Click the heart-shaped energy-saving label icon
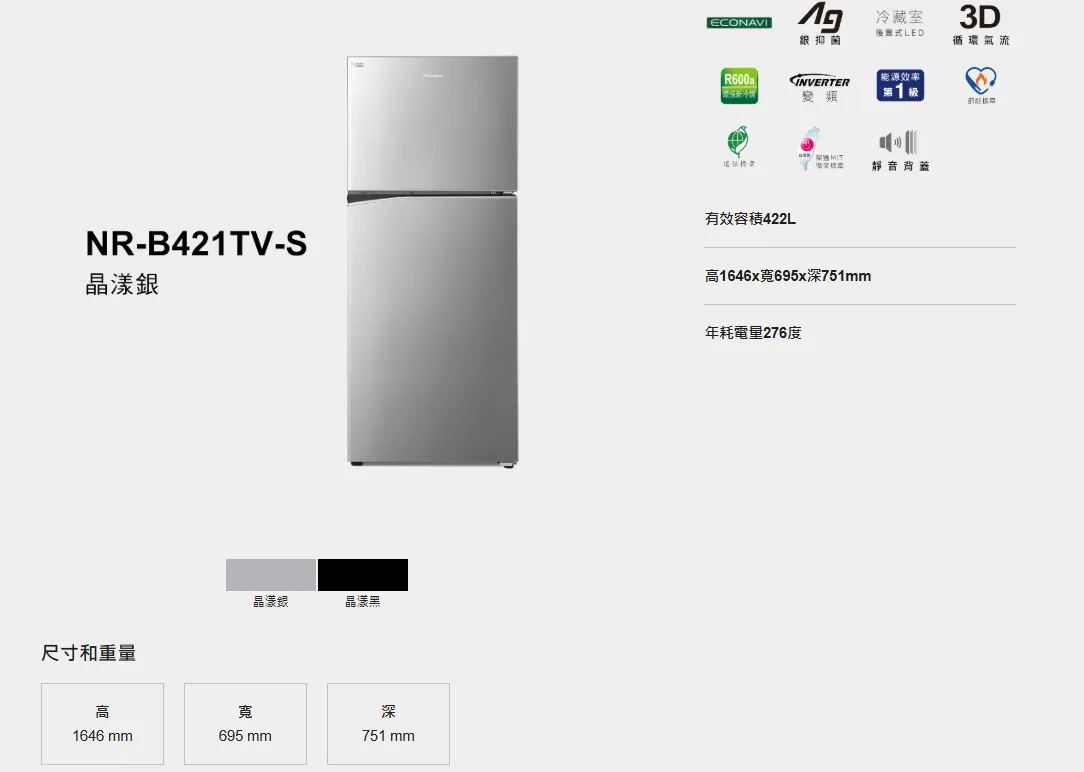Screen dimensions: 1084x772 point(981,85)
